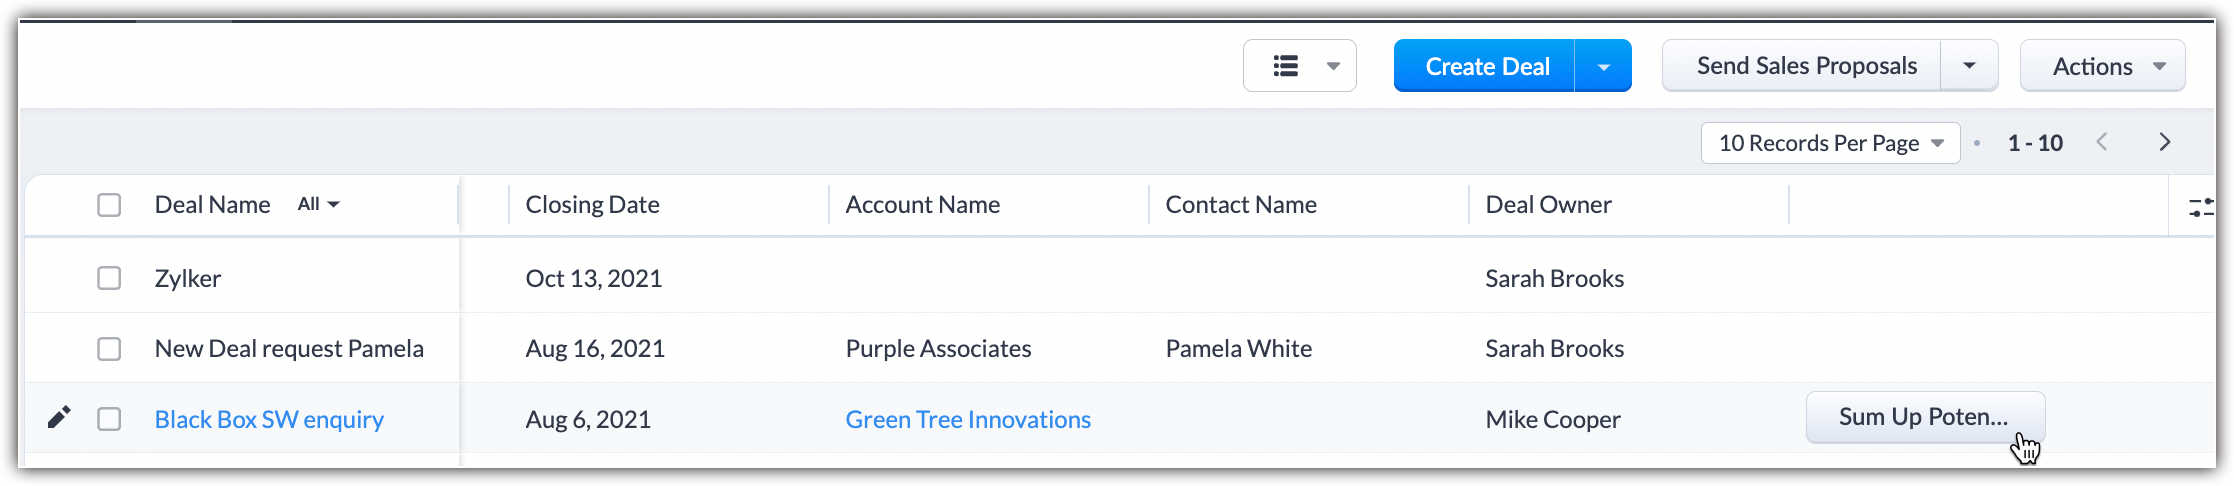Open the Send Sales Proposals dropdown arrow

tap(1968, 66)
